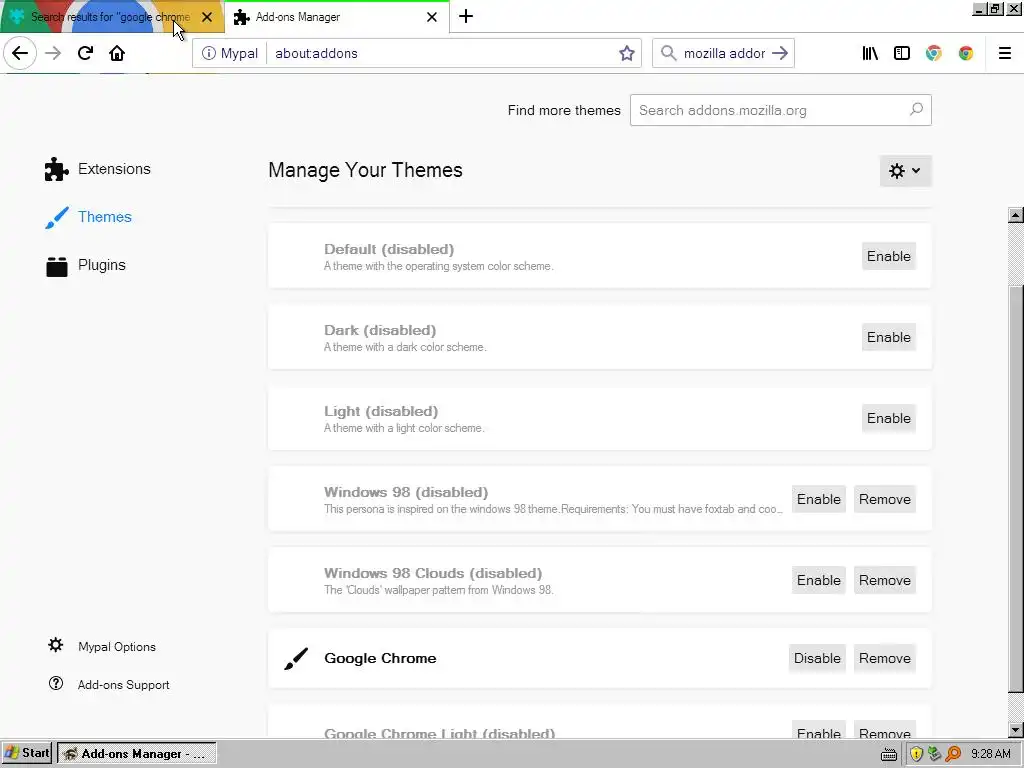This screenshot has width=1024, height=768.
Task: Submit search with the go arrow
Action: click(780, 53)
